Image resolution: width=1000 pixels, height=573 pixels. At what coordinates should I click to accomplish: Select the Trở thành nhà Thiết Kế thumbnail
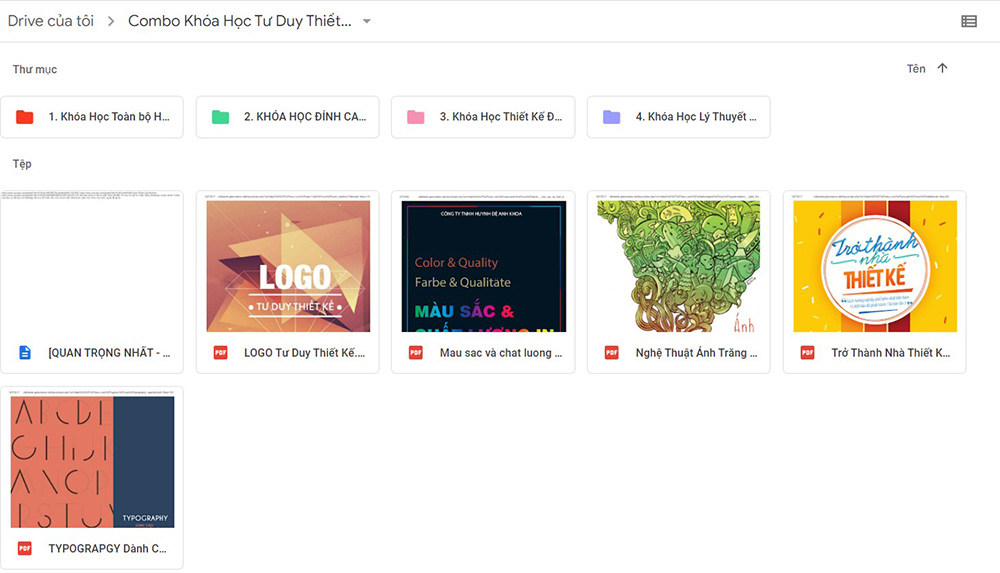click(x=875, y=266)
